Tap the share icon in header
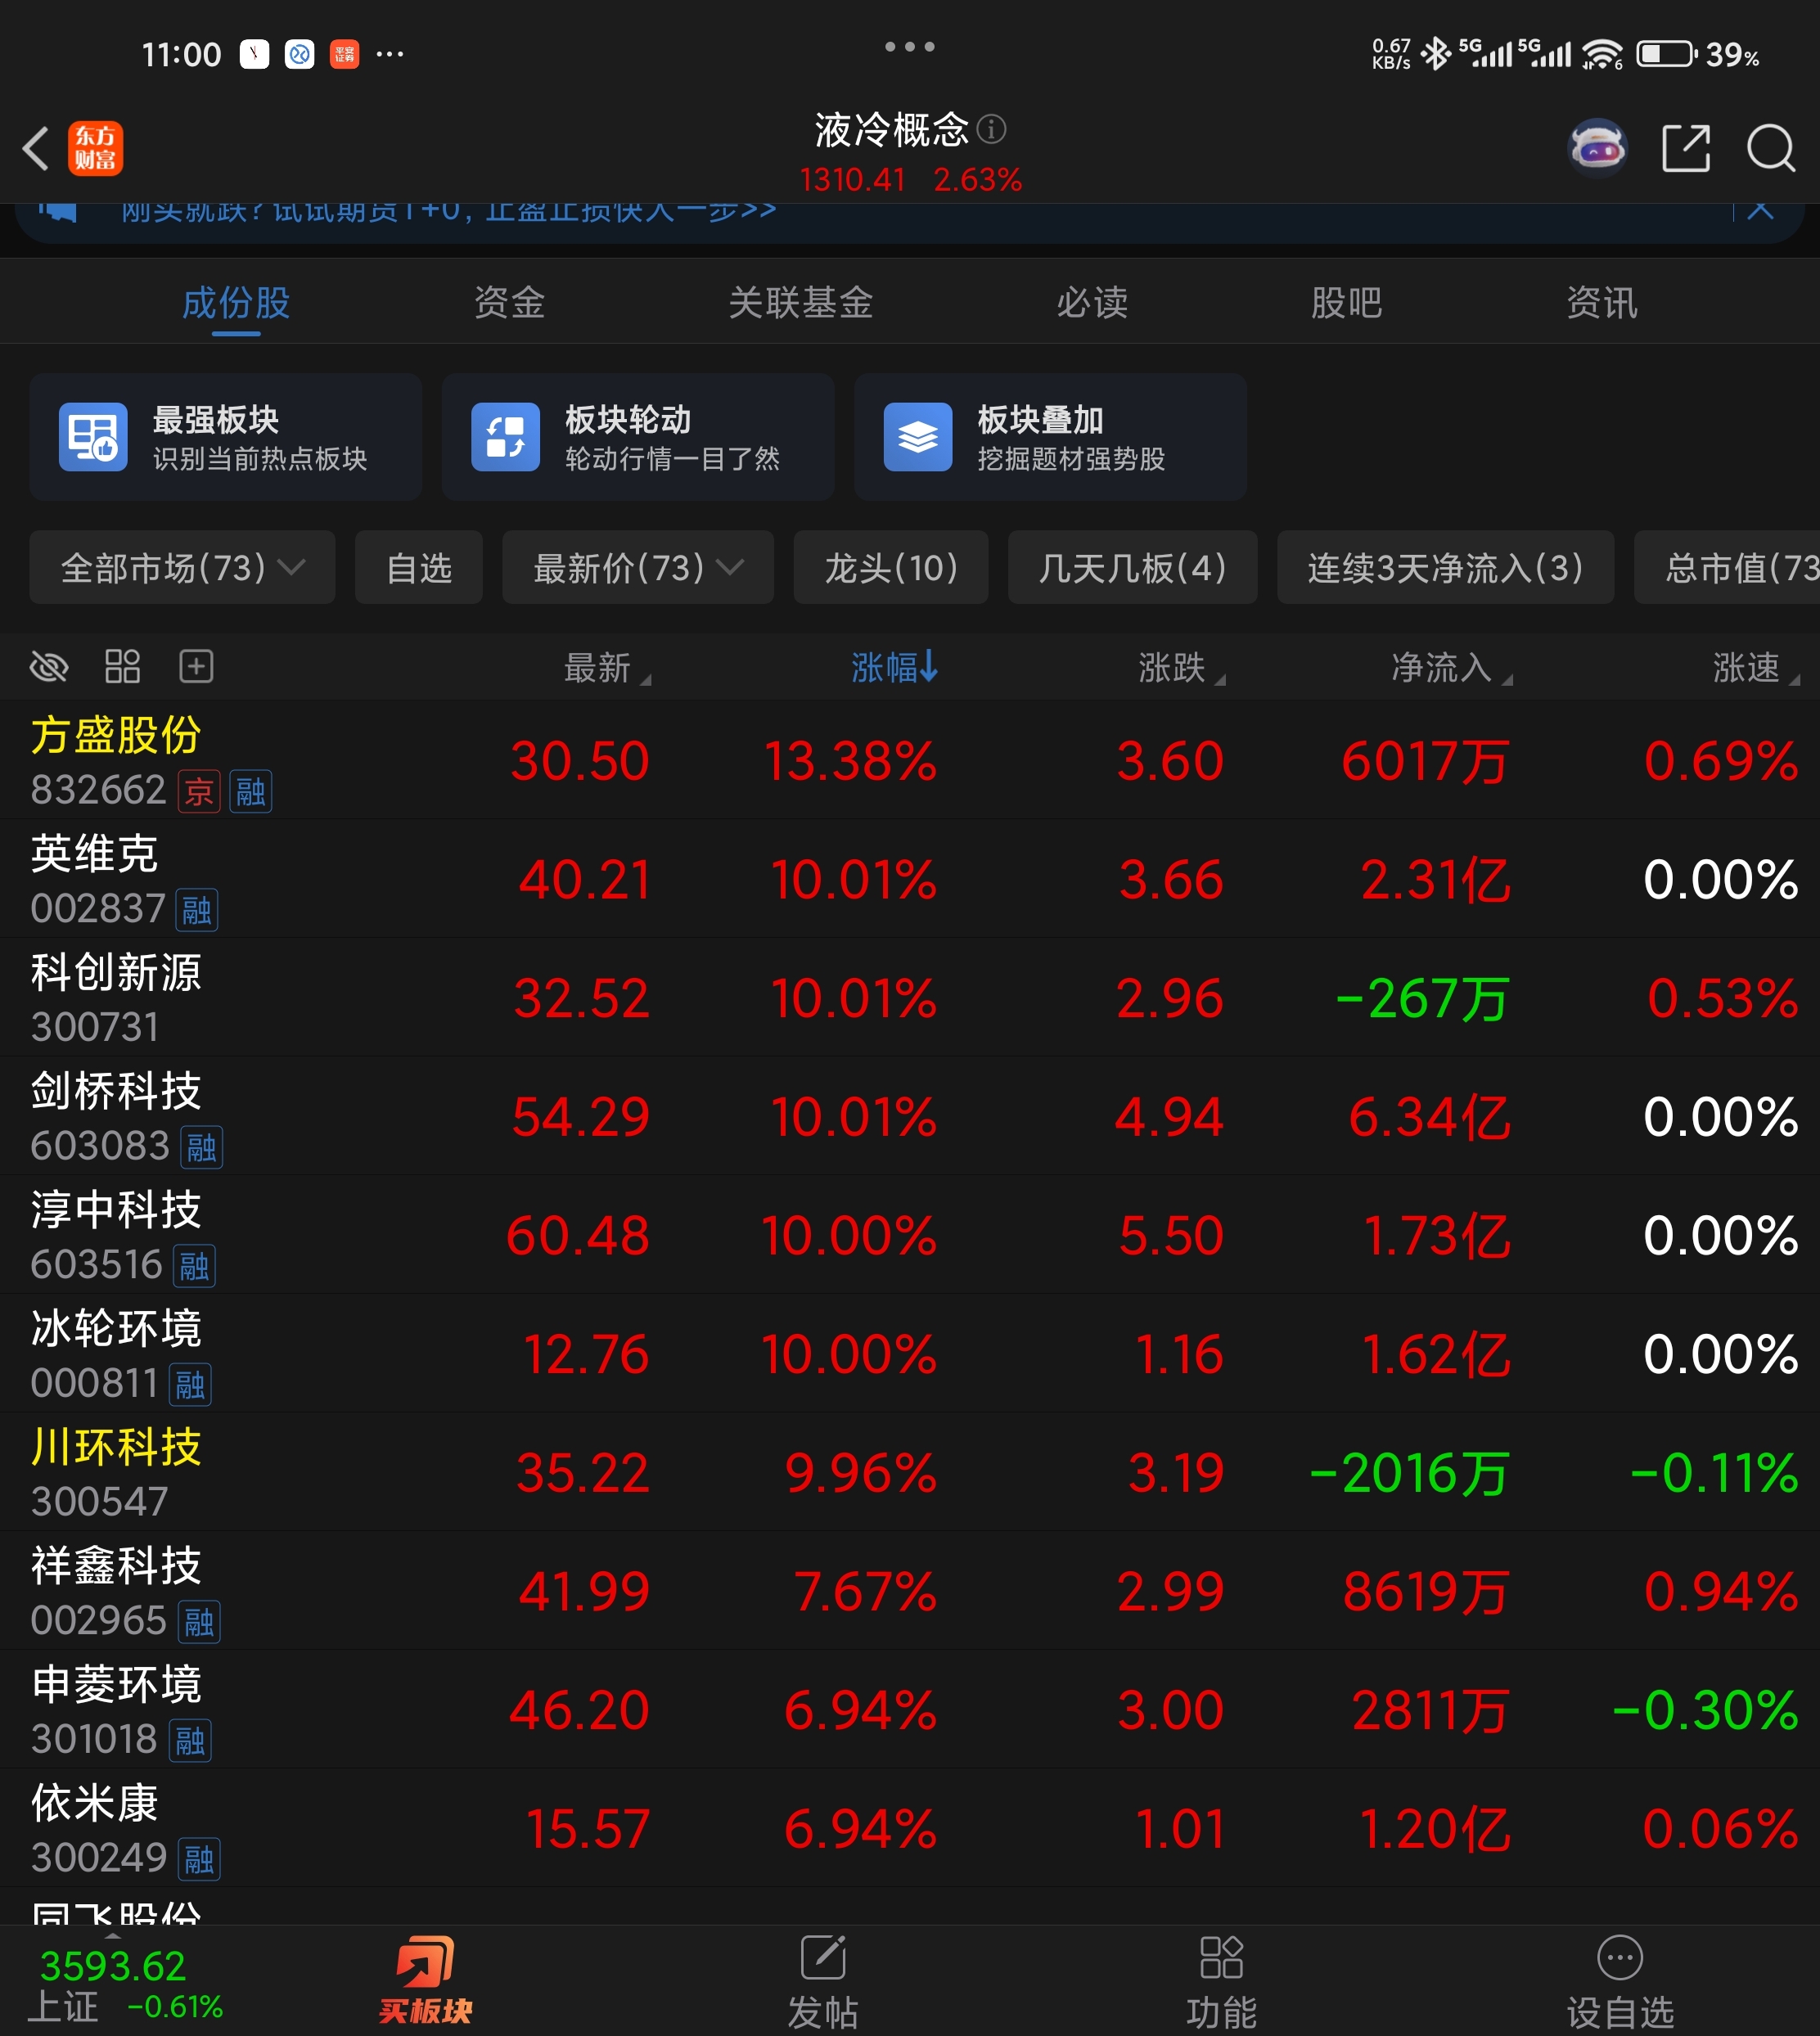This screenshot has width=1820, height=2036. coord(1686,149)
